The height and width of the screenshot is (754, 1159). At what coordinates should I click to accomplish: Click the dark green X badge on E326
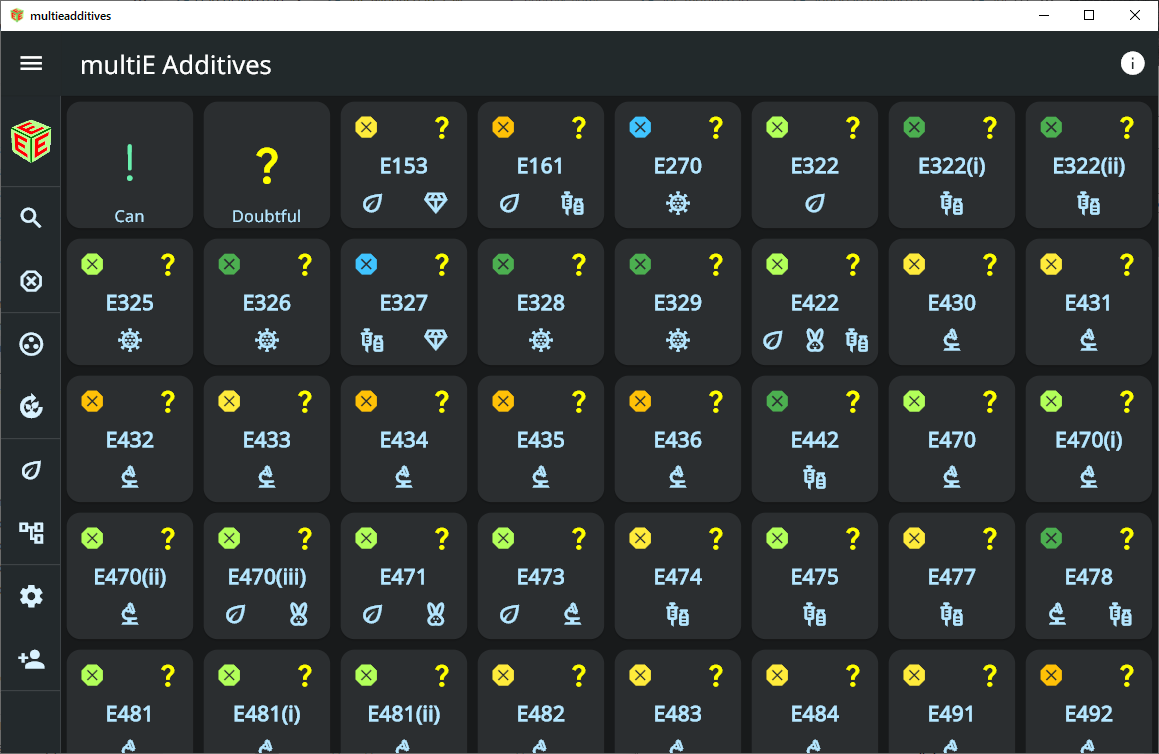(229, 264)
